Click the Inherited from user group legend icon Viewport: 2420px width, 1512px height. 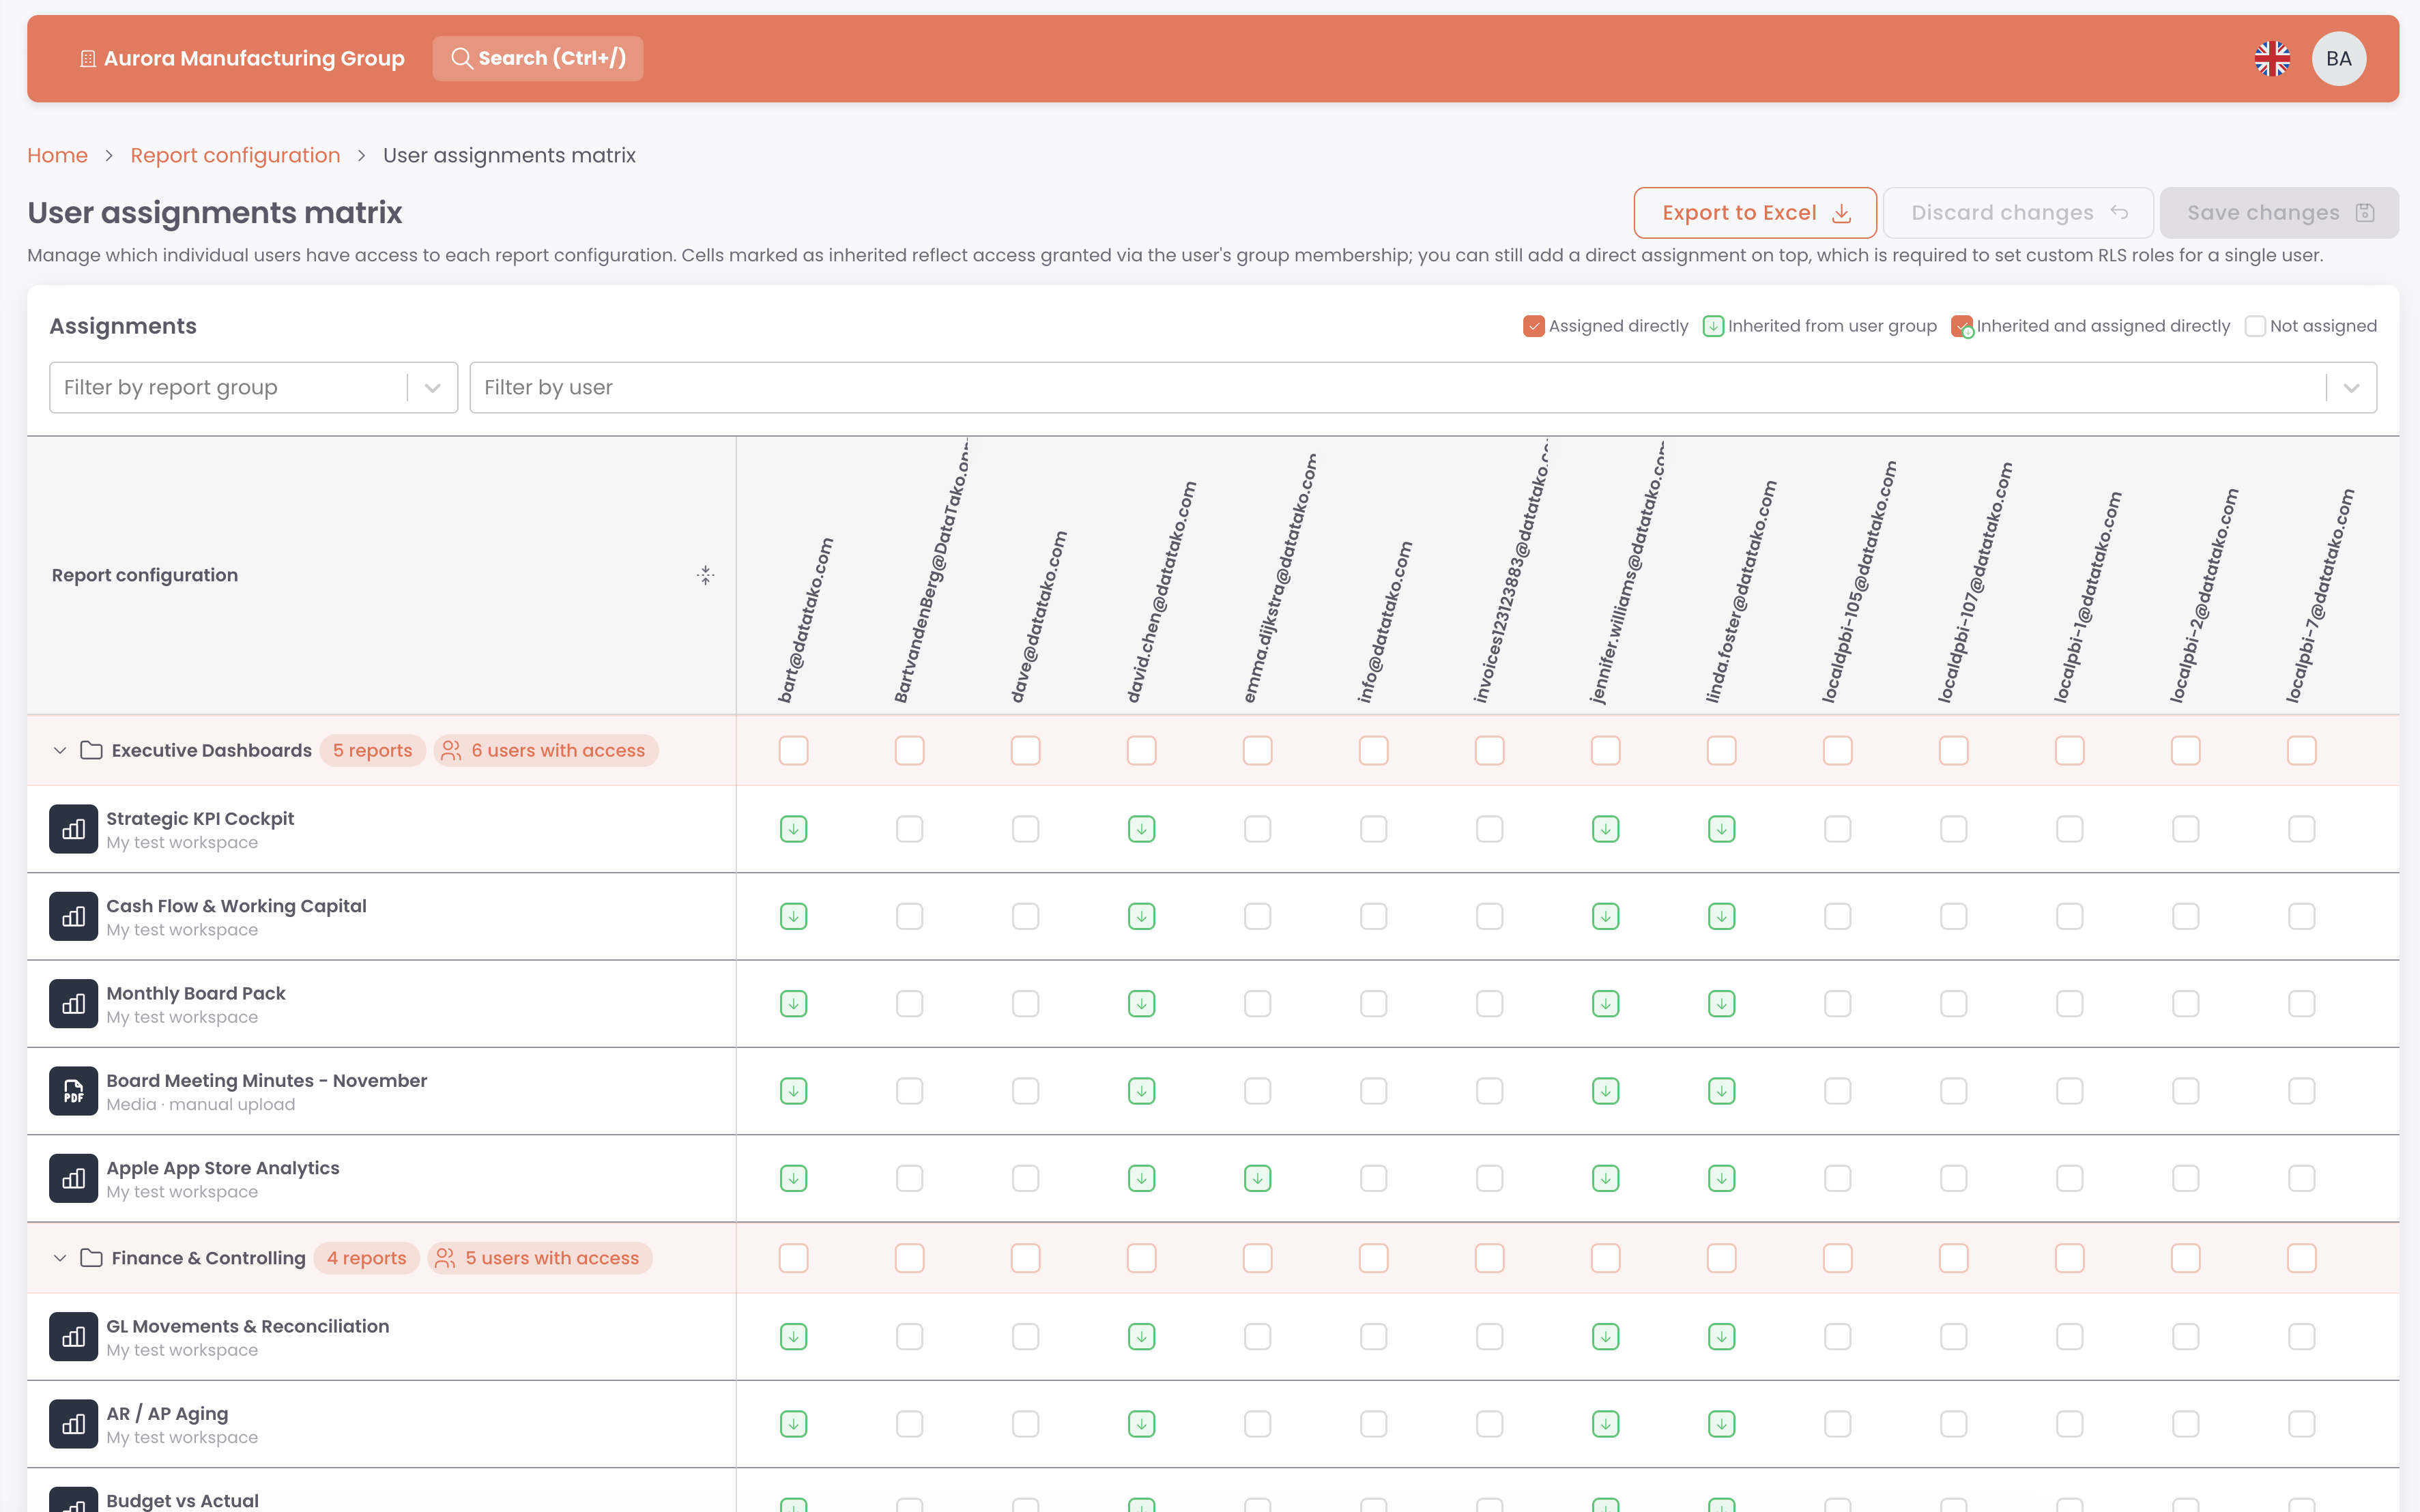[1713, 326]
